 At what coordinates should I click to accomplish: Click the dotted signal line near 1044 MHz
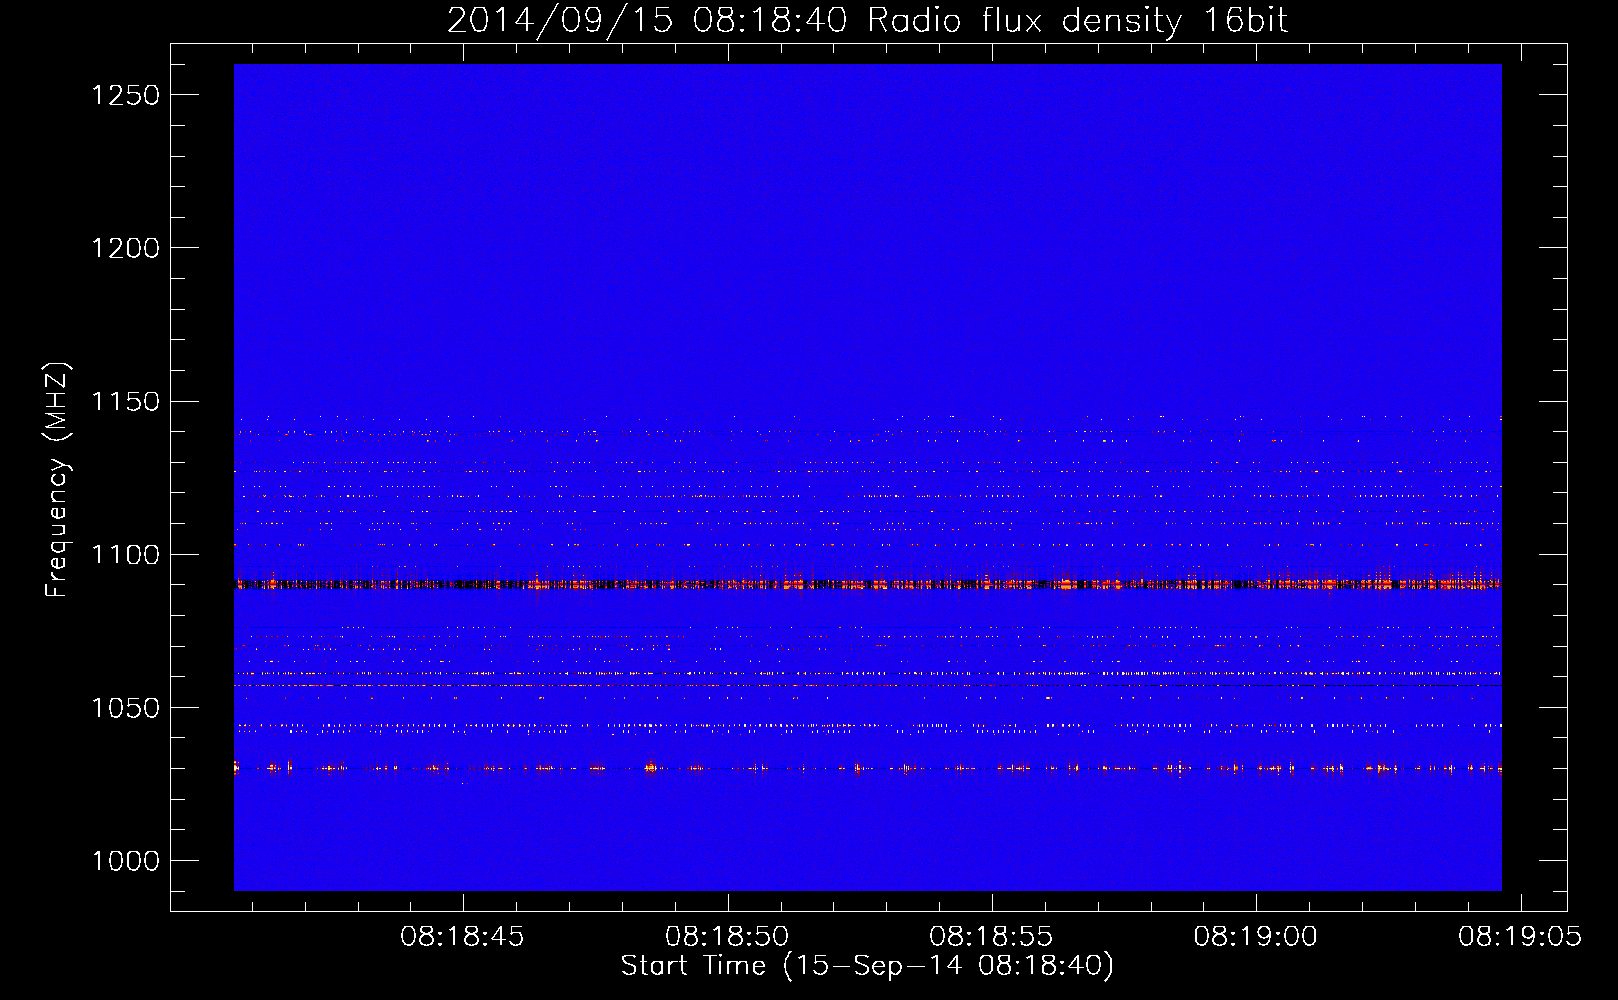868,725
